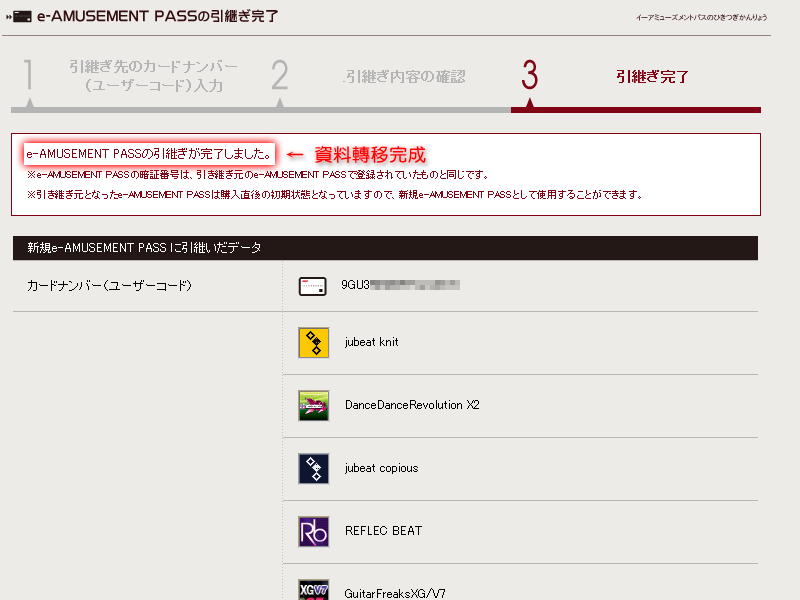Click the GuitarFreaksXG/V7 game icon
800x600 pixels.
tap(313, 590)
